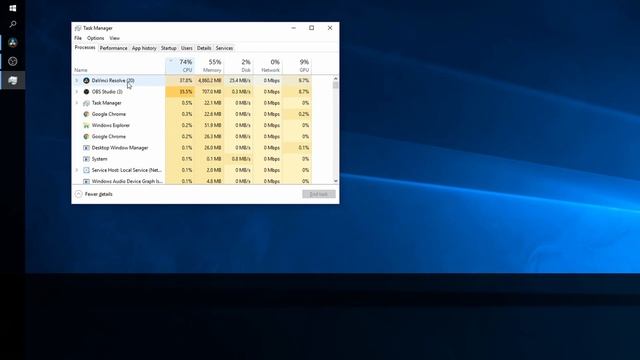Open the Windows Start button
Image resolution: width=640 pixels, height=360 pixels.
click(x=13, y=8)
